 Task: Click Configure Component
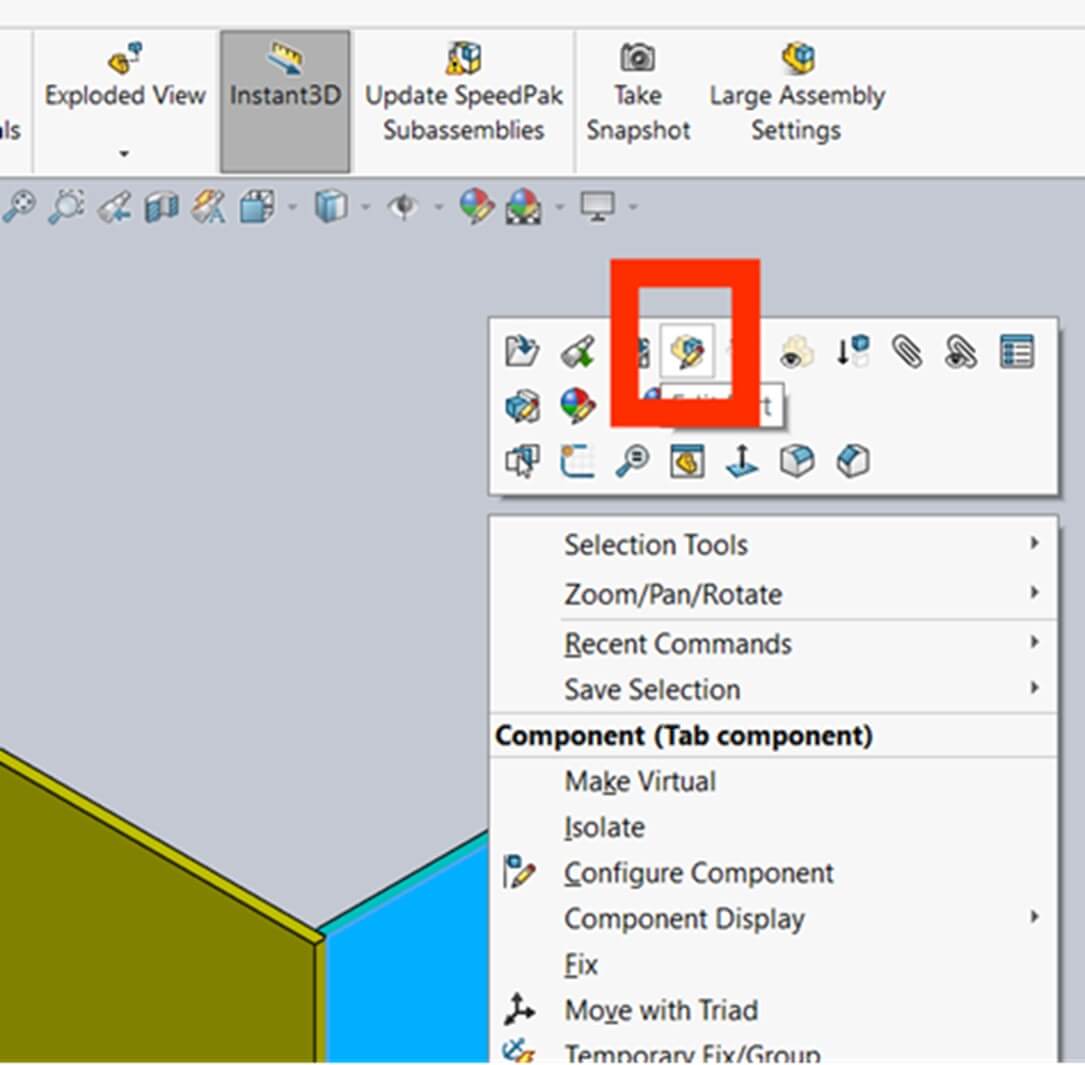[698, 872]
